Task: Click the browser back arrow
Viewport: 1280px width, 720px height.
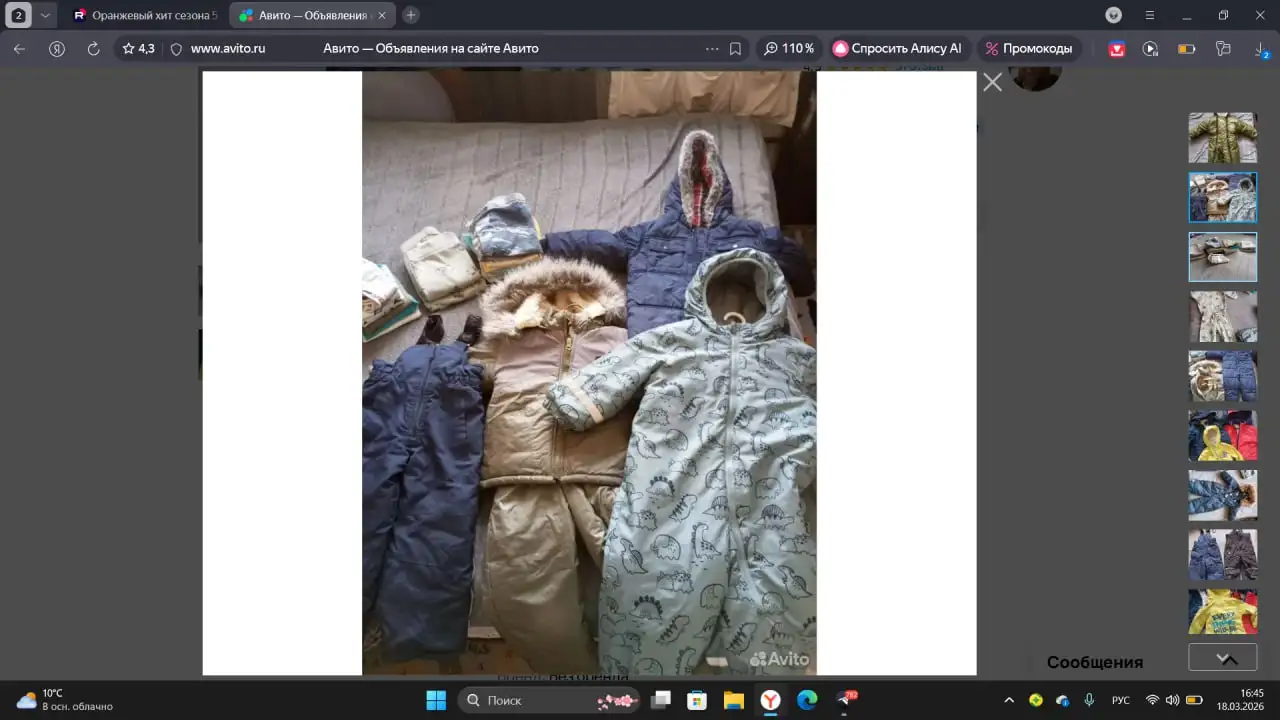Action: 19,48
